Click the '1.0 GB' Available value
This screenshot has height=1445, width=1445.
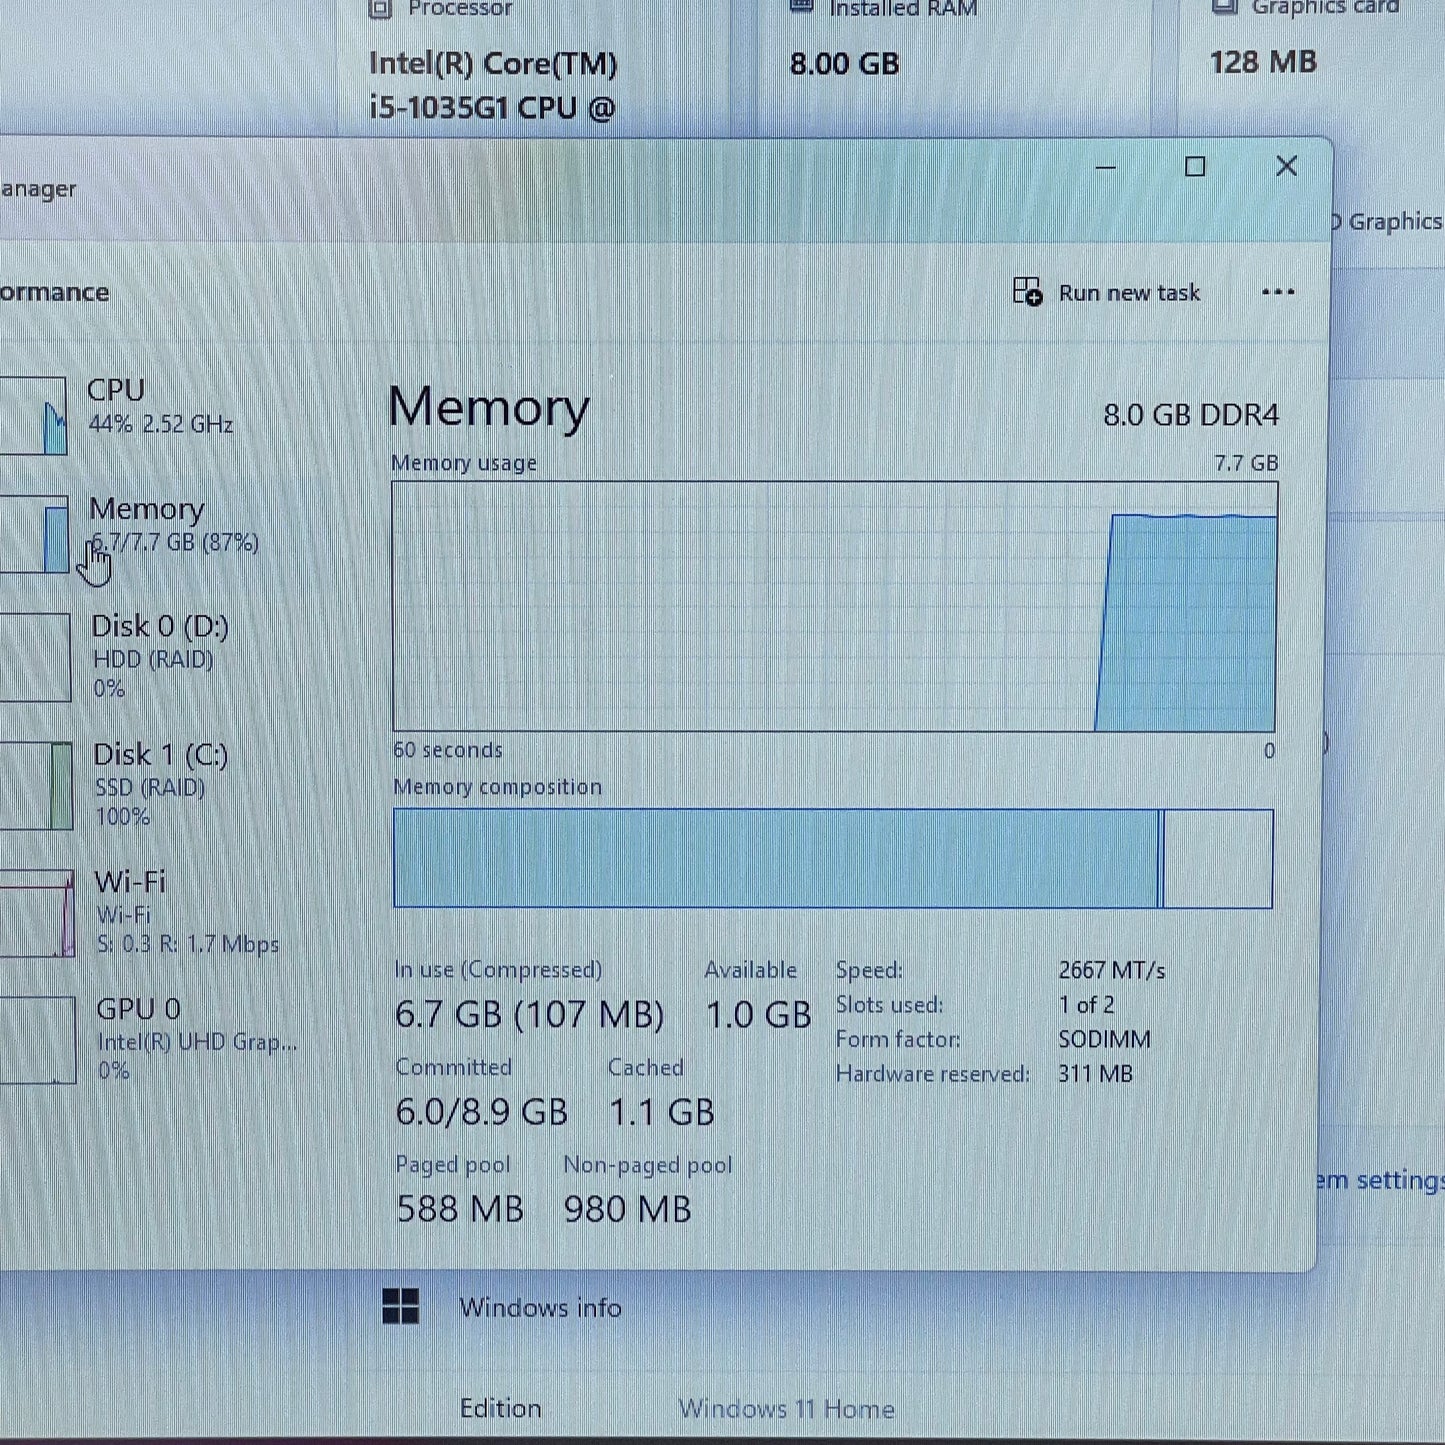pyautogui.click(x=759, y=1015)
